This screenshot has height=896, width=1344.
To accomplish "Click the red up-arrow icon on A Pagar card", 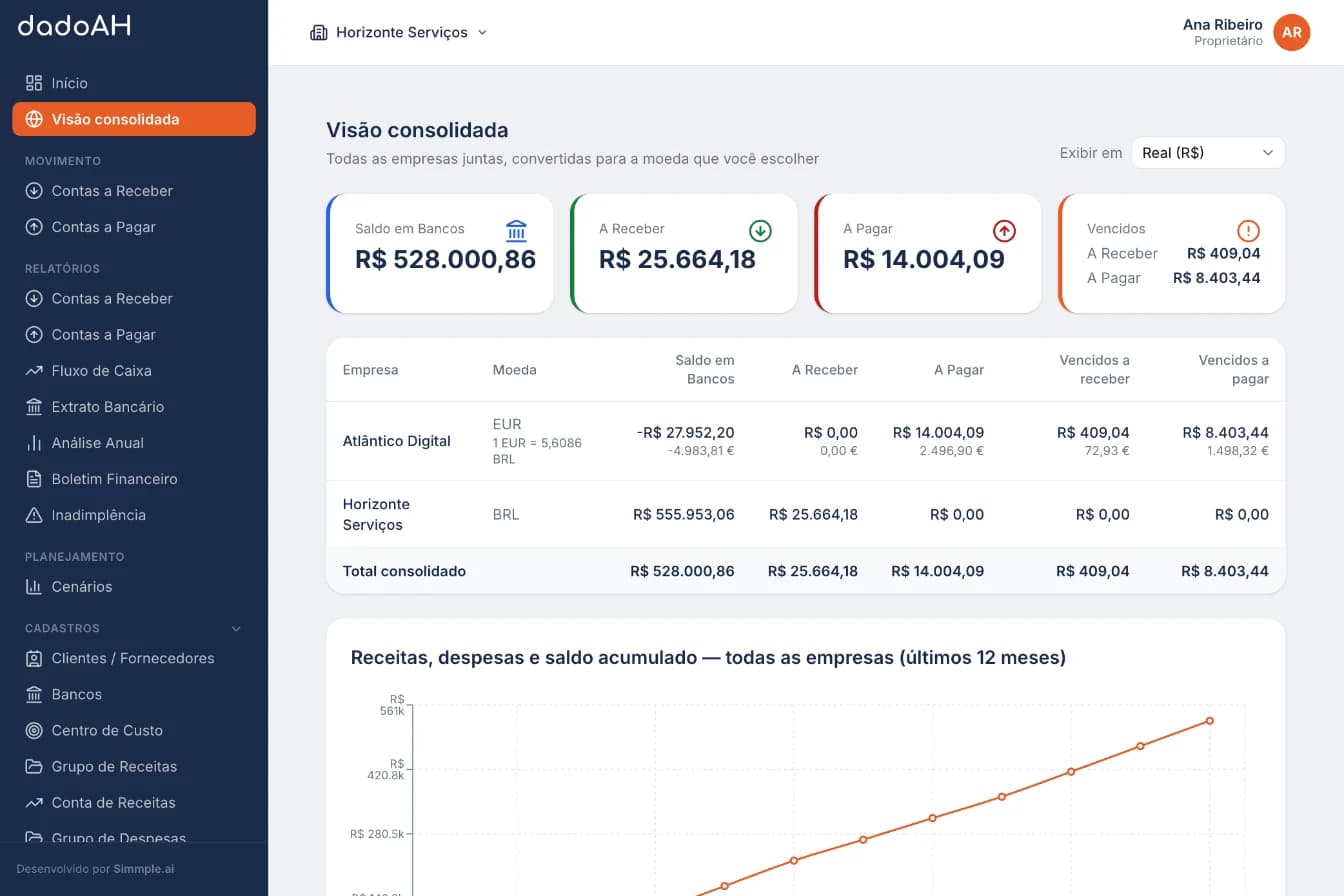I will point(1004,231).
